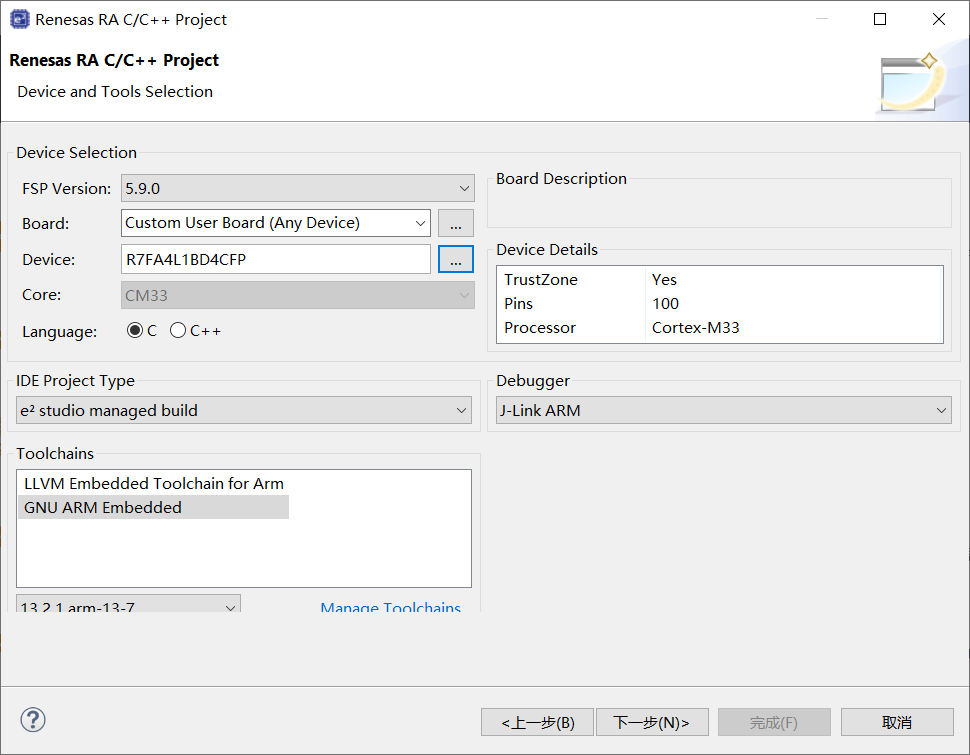Maximize the Renesas RA project window
The image size is (970, 755).
click(880, 19)
